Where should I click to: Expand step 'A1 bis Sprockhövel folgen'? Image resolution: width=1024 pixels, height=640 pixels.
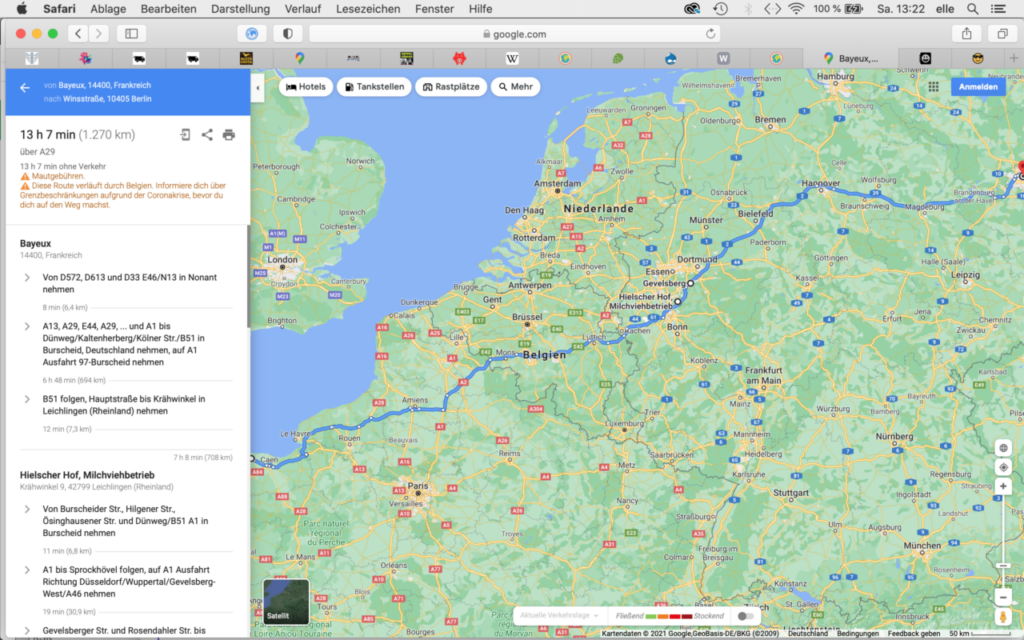27,570
